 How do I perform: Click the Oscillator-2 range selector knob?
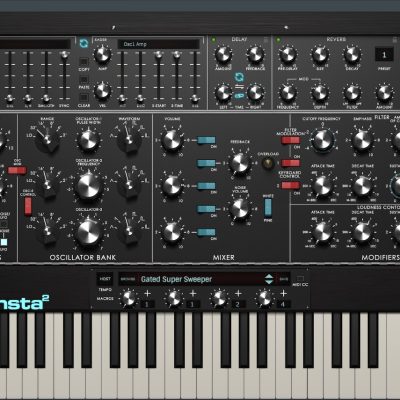point(47,184)
